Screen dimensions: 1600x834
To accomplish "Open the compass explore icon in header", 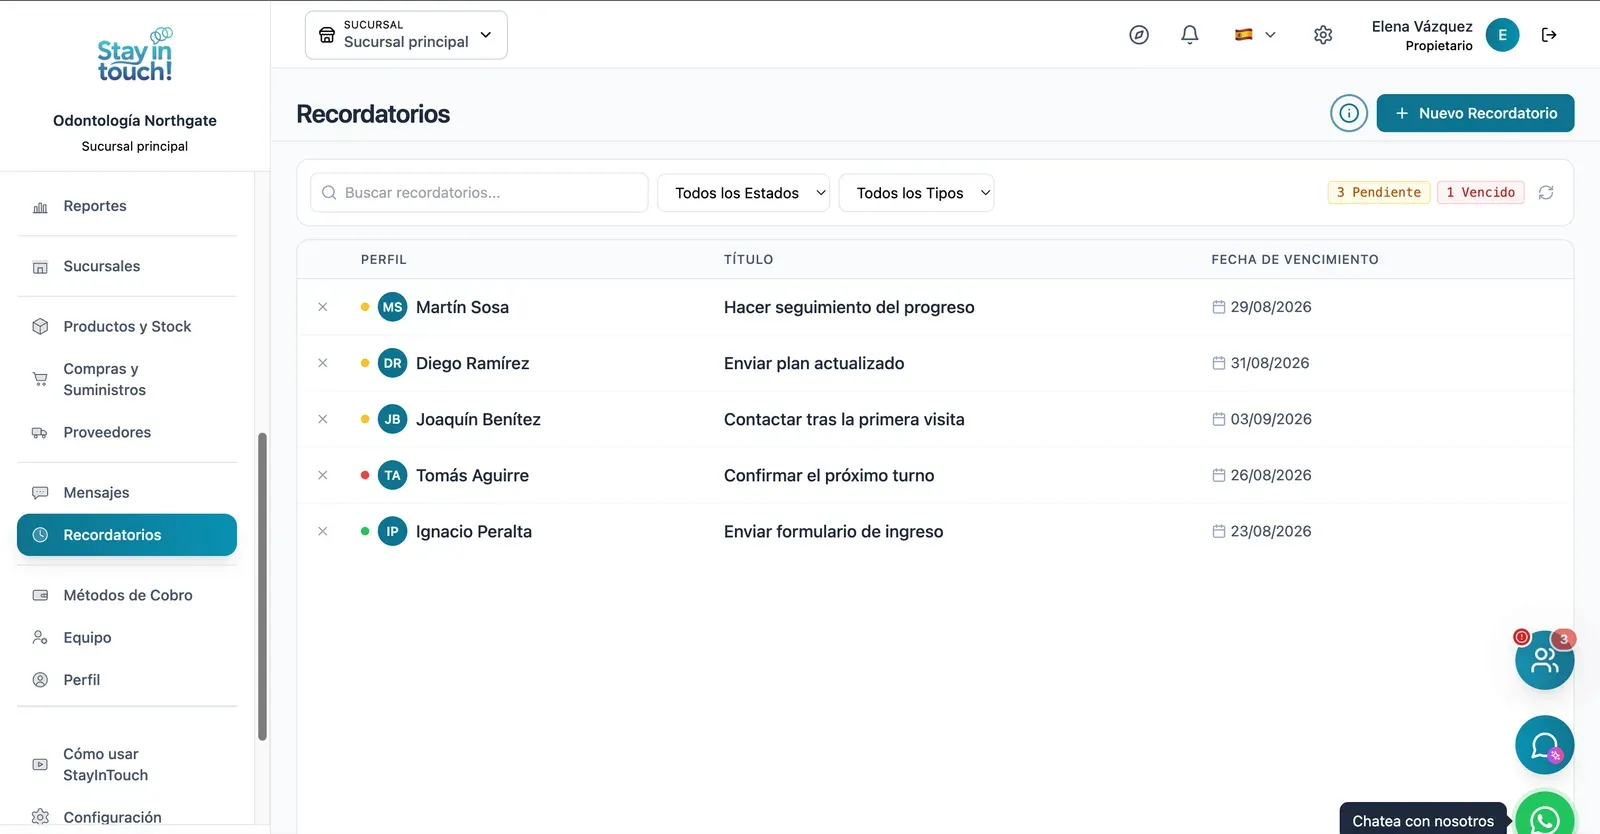I will click(x=1139, y=35).
